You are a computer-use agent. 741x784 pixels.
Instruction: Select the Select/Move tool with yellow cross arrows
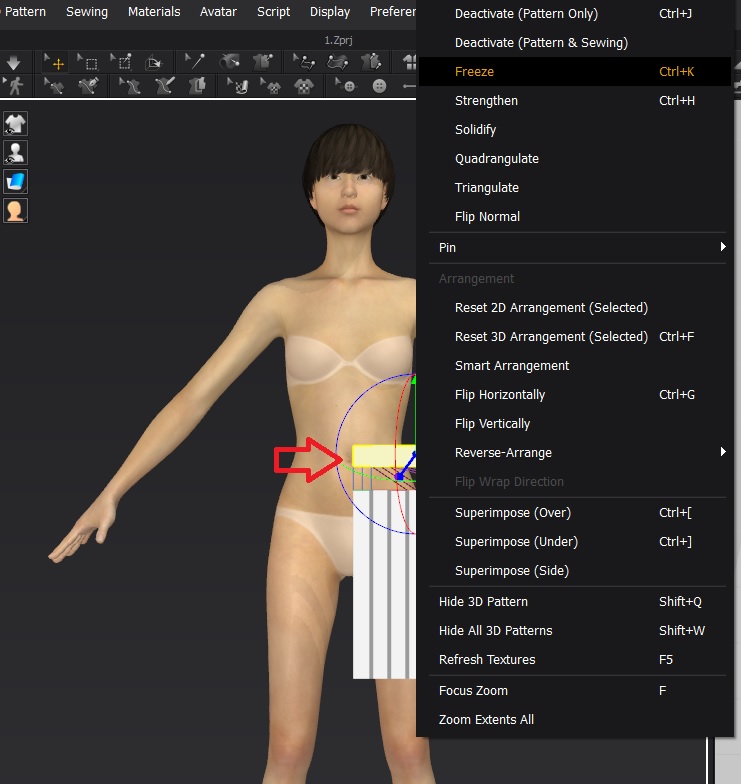(54, 62)
